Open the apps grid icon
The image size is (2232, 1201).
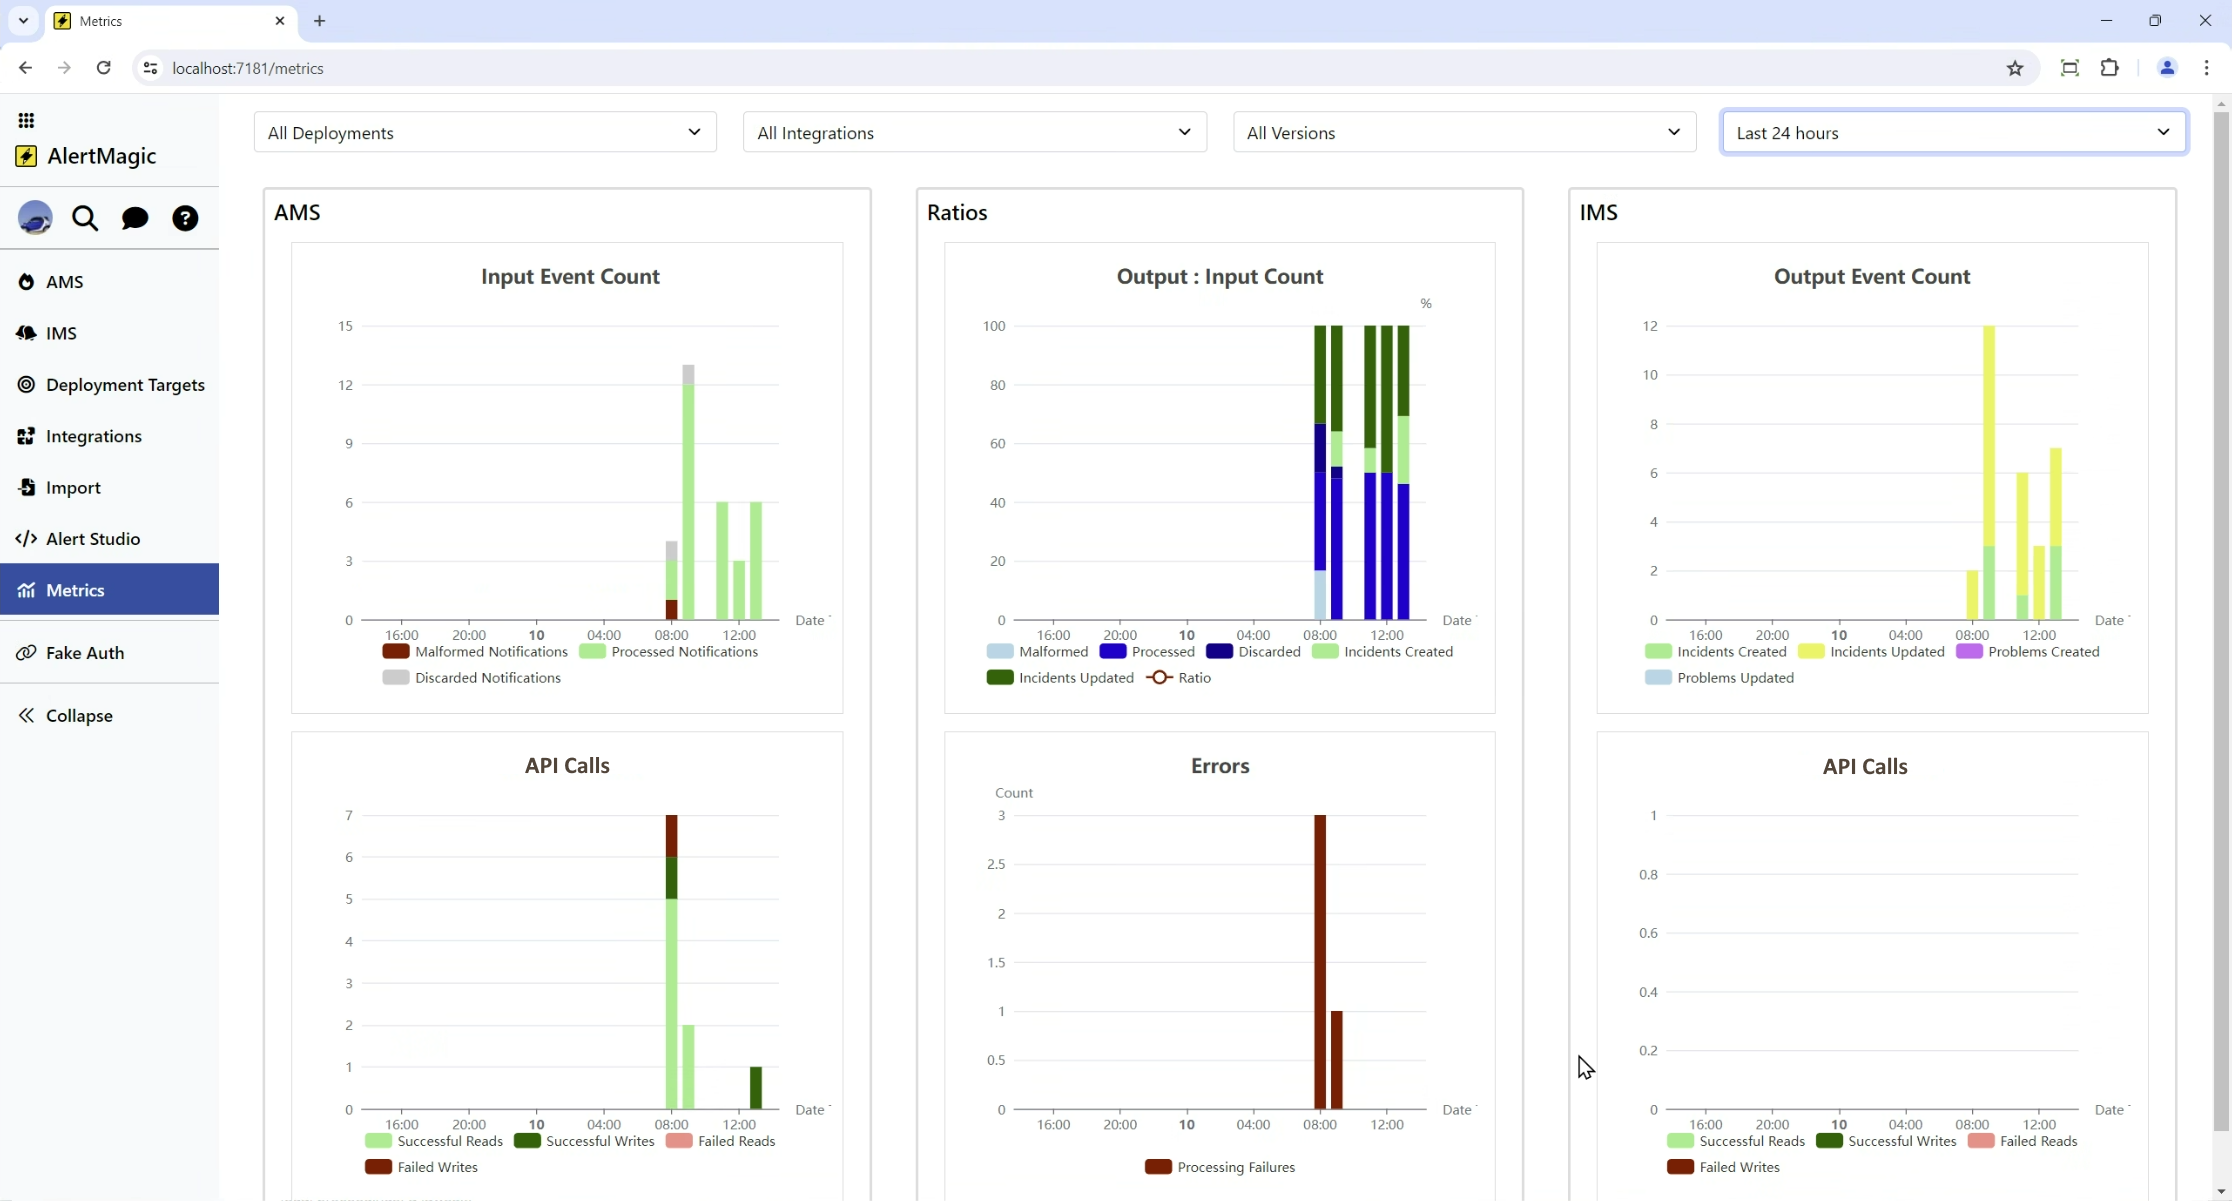coord(26,120)
